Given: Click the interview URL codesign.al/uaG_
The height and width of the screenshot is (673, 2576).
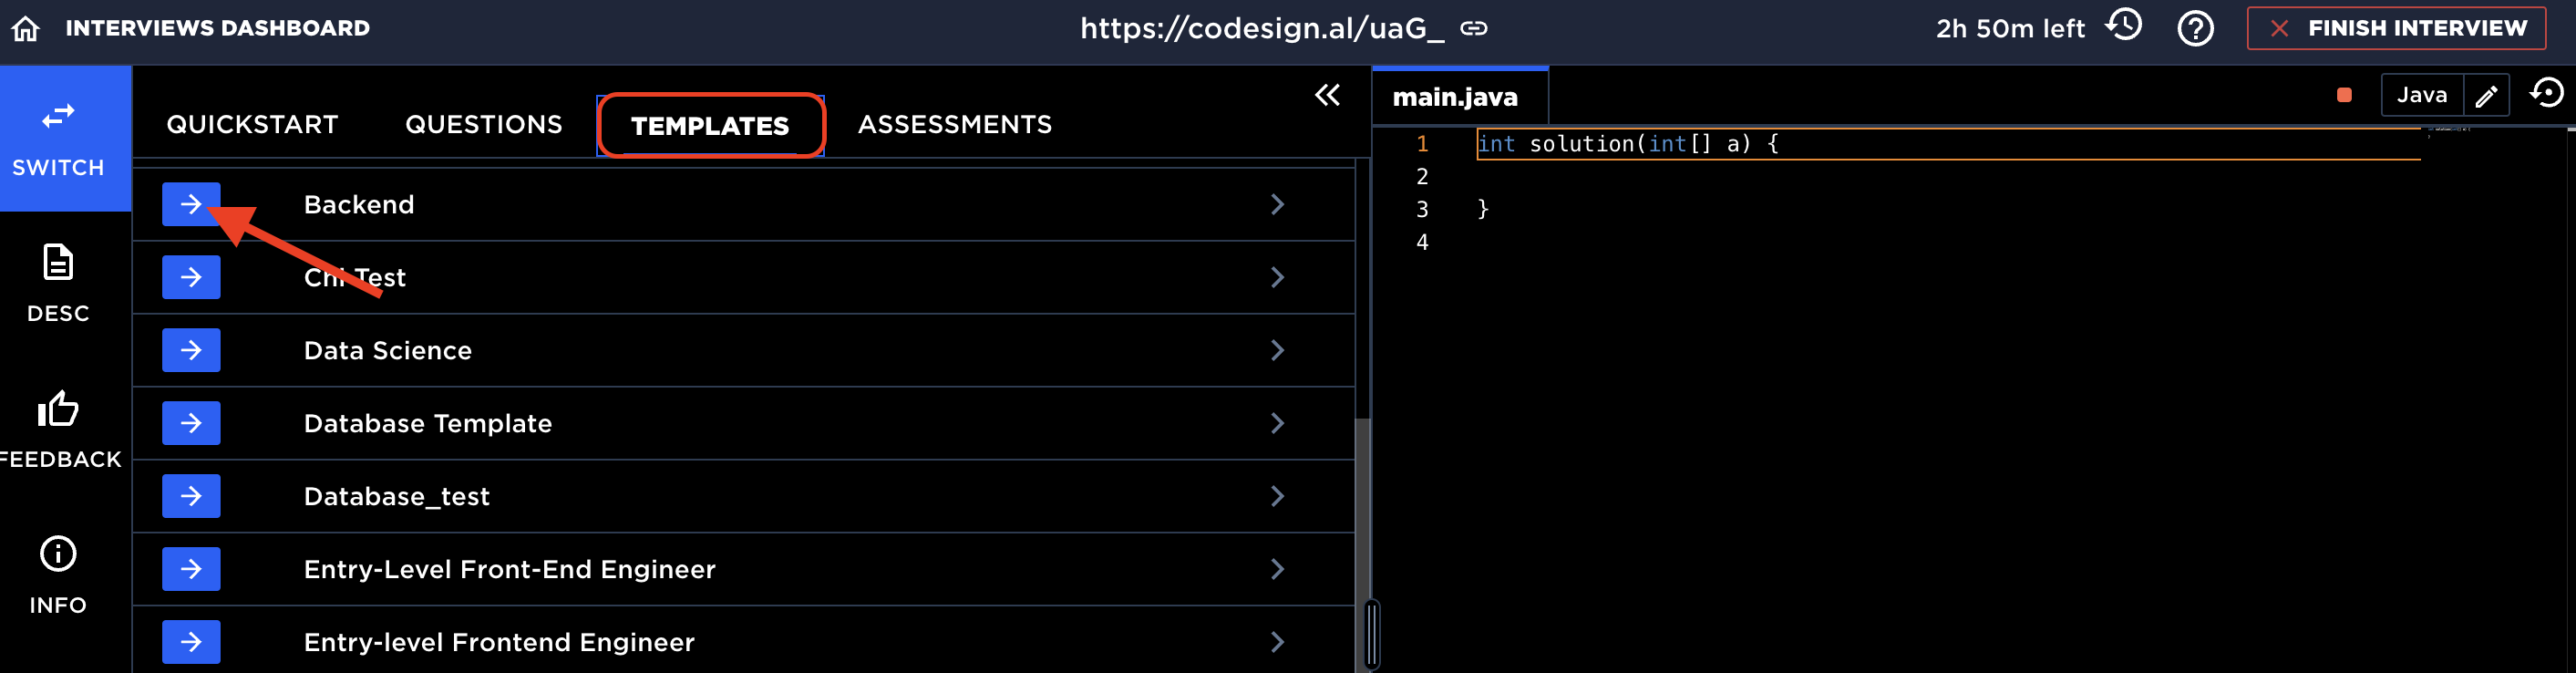Looking at the screenshot, I should 1262,28.
